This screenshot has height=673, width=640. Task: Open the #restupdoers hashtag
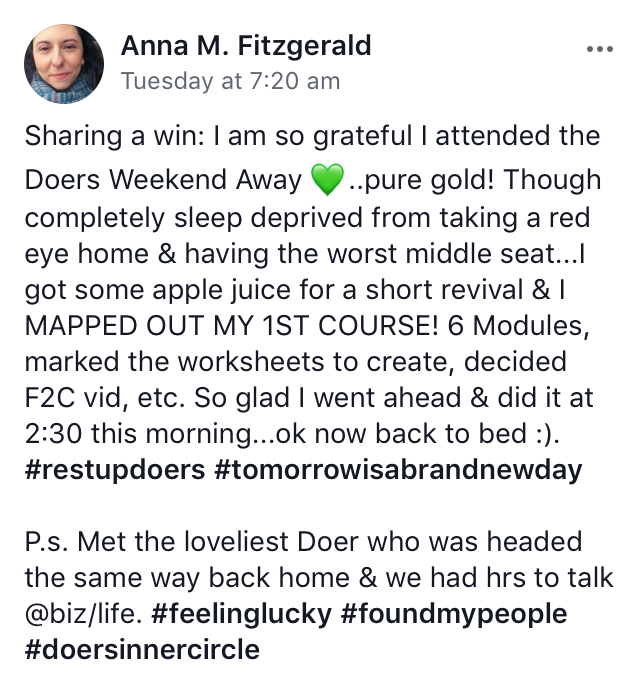[x=111, y=469]
